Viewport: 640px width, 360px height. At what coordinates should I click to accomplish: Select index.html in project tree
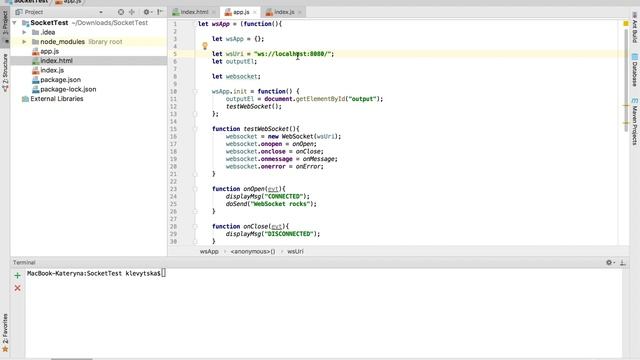[x=56, y=60]
